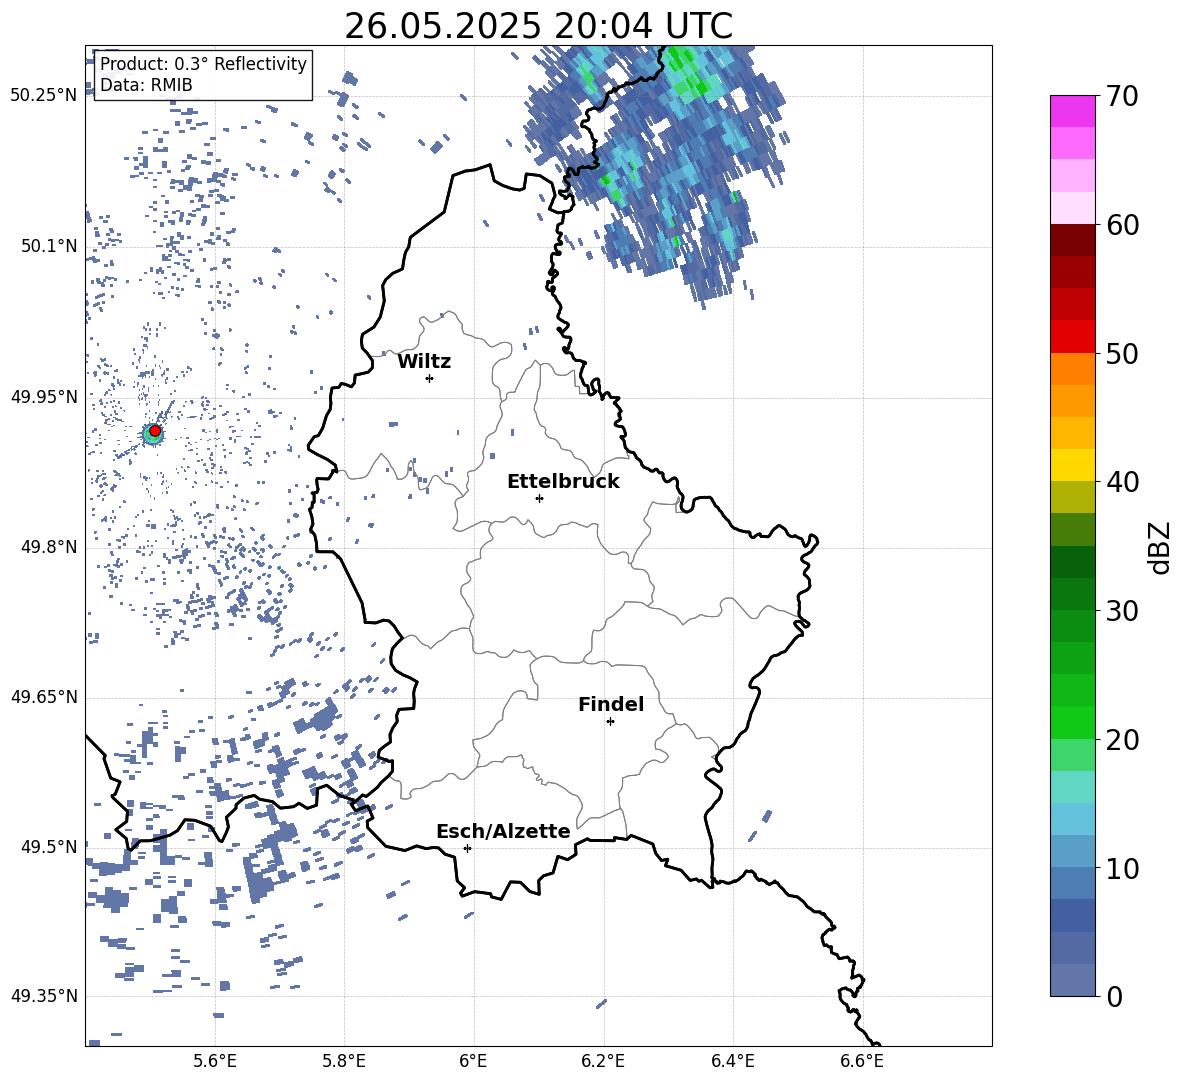The image size is (1184, 1081).
Task: Click the 49.8°N latitude label
Action: point(49,547)
